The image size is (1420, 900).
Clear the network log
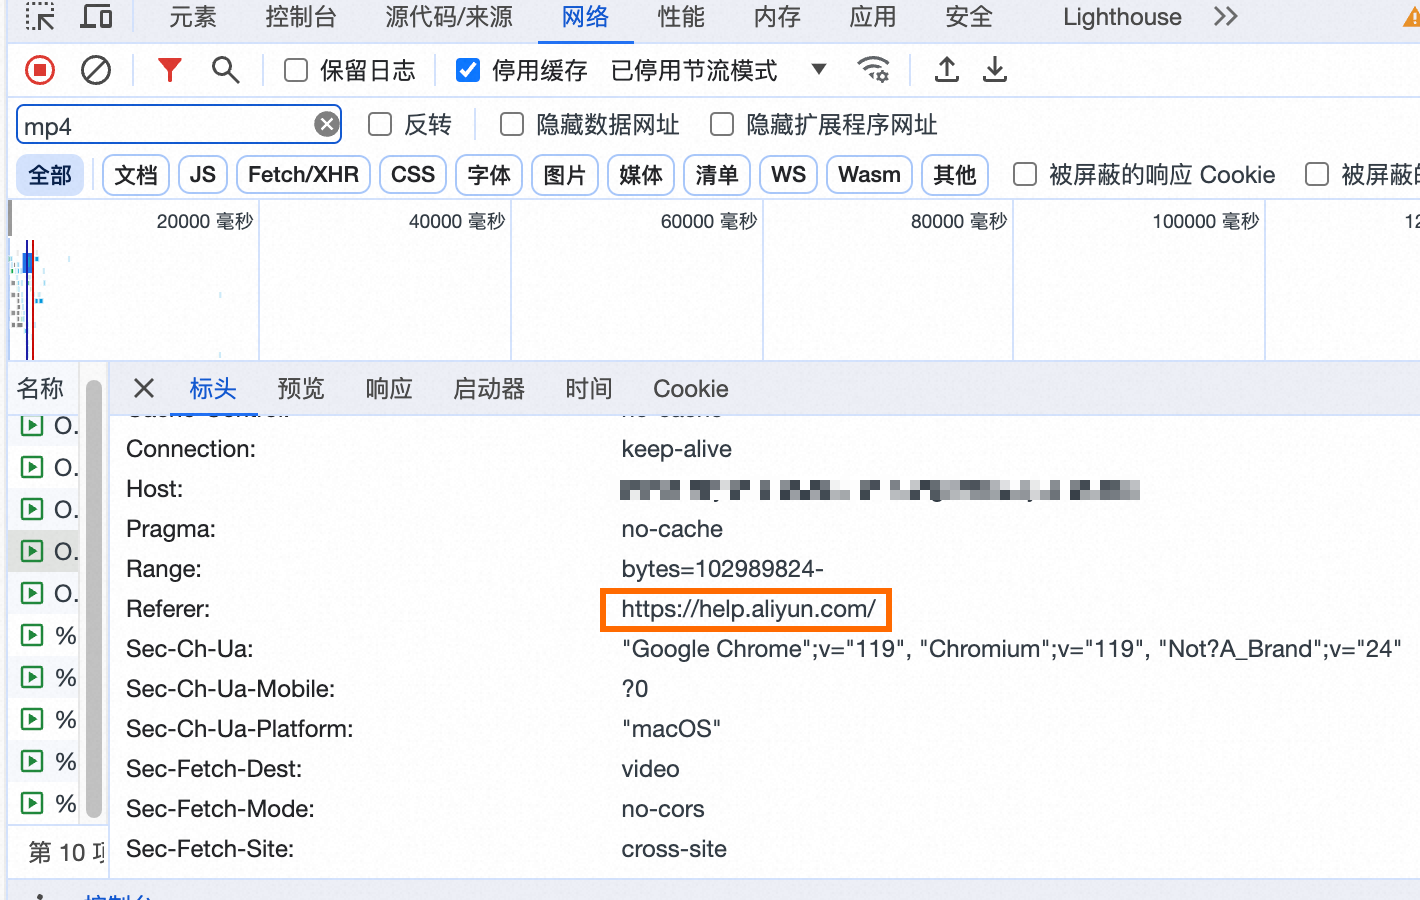(x=96, y=70)
